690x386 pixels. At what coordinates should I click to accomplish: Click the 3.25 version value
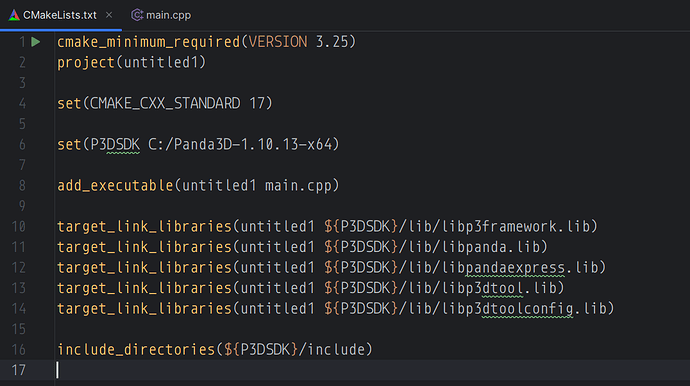click(332, 42)
